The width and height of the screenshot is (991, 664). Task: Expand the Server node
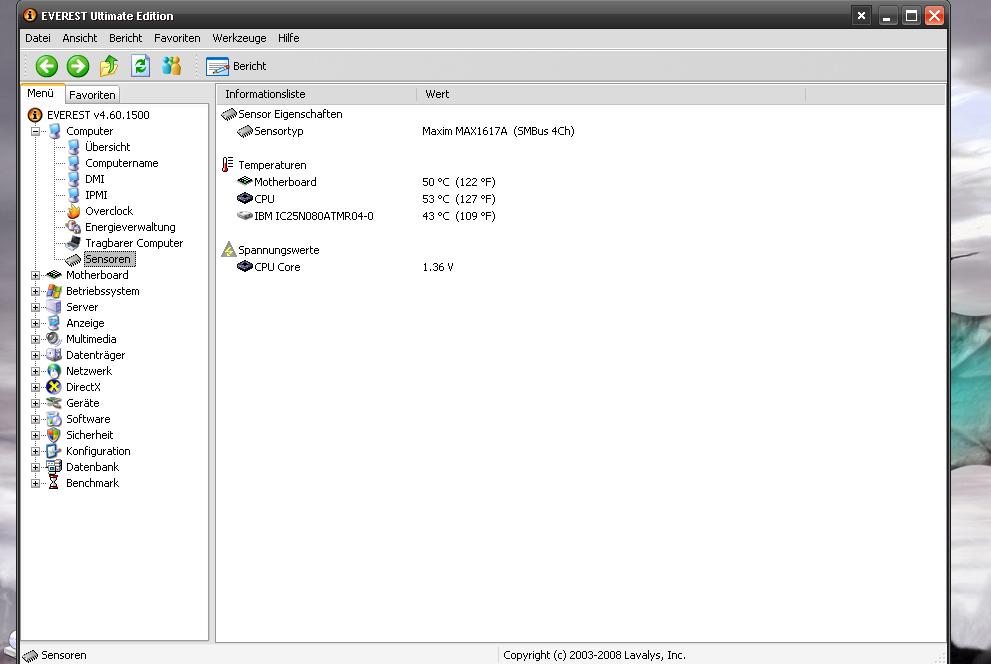coord(35,308)
